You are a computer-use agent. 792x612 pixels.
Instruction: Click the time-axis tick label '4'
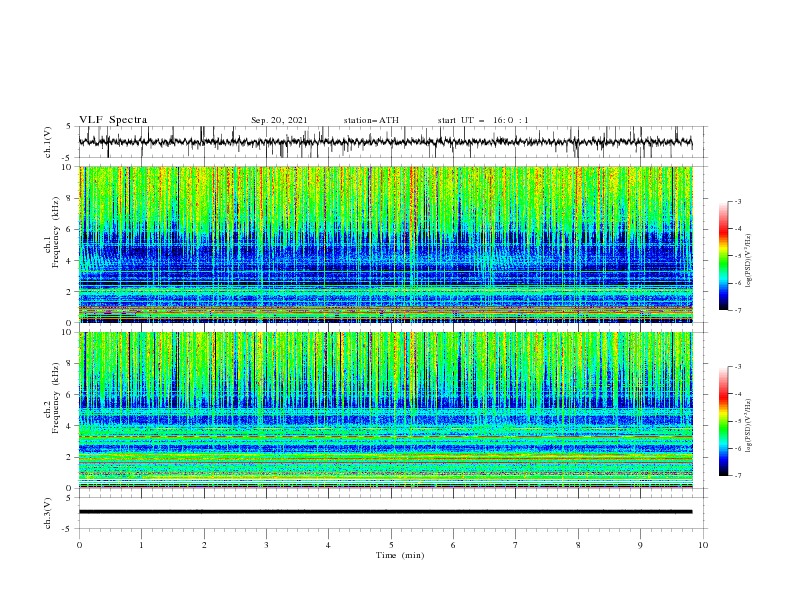329,545
